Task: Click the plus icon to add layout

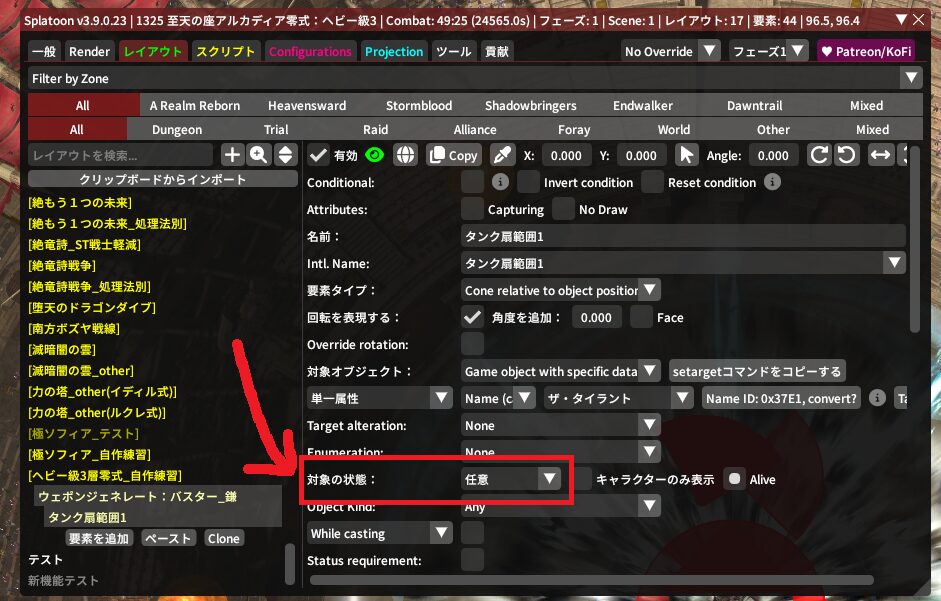Action: pos(232,155)
